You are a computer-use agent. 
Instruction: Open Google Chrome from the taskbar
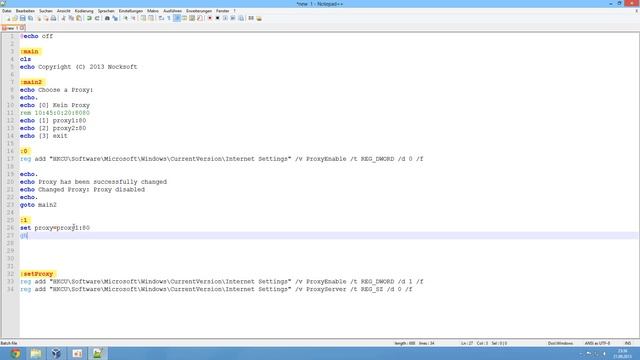(x=16, y=353)
